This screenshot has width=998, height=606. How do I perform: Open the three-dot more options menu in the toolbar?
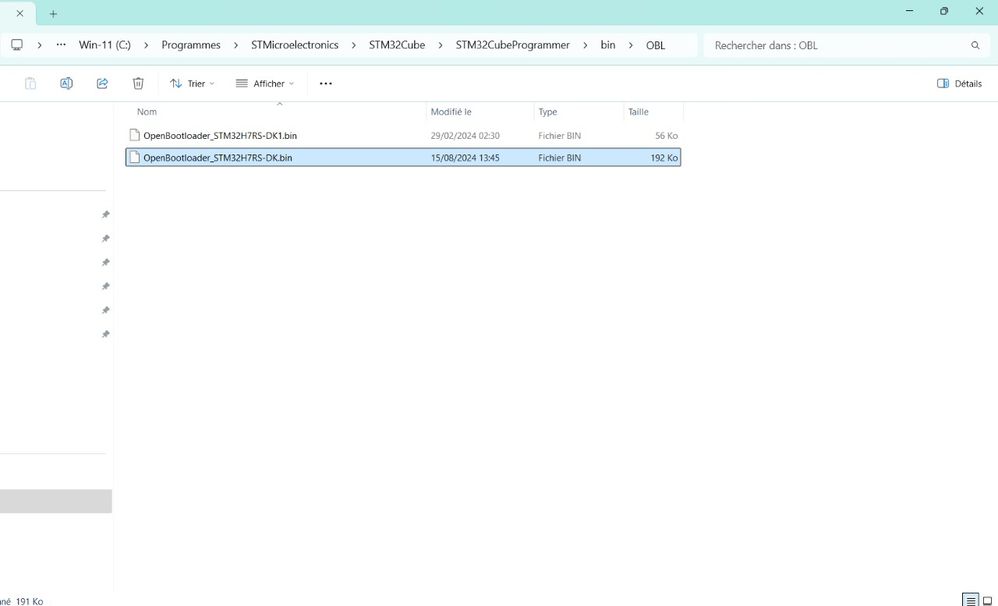(x=325, y=83)
